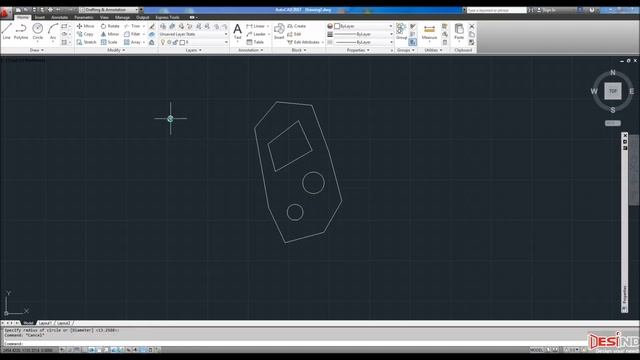Click the help search input field
Image resolution: width=640 pixels, height=360 pixels.
click(x=497, y=10)
